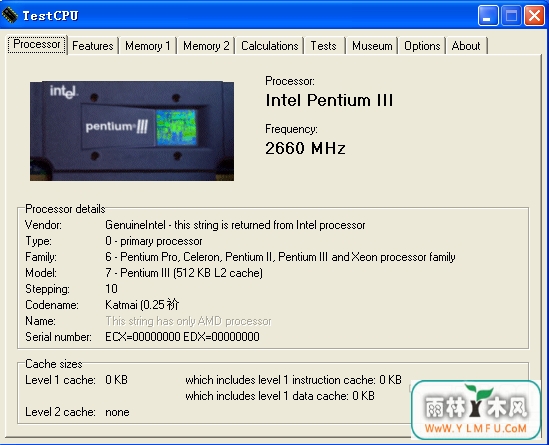
Task: Click the "Codename:" label
Action: (52, 305)
